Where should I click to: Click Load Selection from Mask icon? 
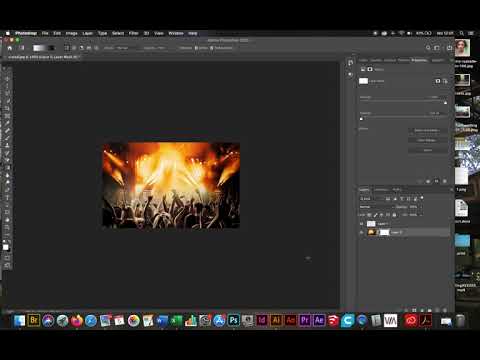pyautogui.click(x=420, y=181)
